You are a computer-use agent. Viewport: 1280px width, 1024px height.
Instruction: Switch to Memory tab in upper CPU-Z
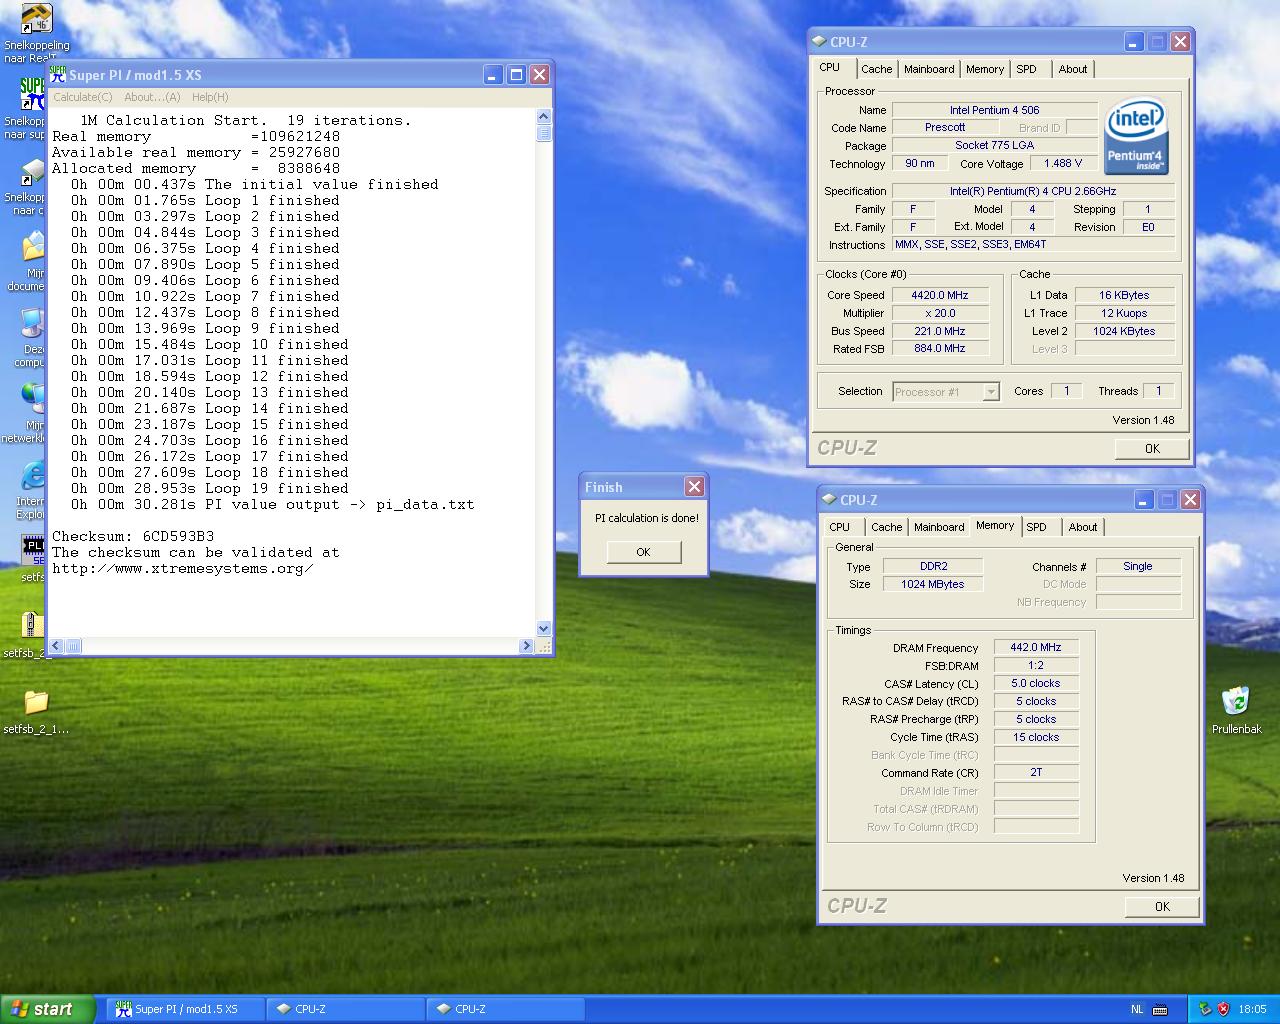[x=985, y=69]
